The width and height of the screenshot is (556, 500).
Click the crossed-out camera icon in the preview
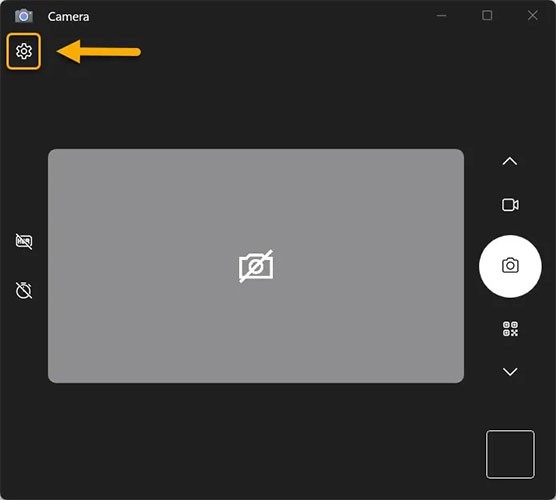(256, 266)
